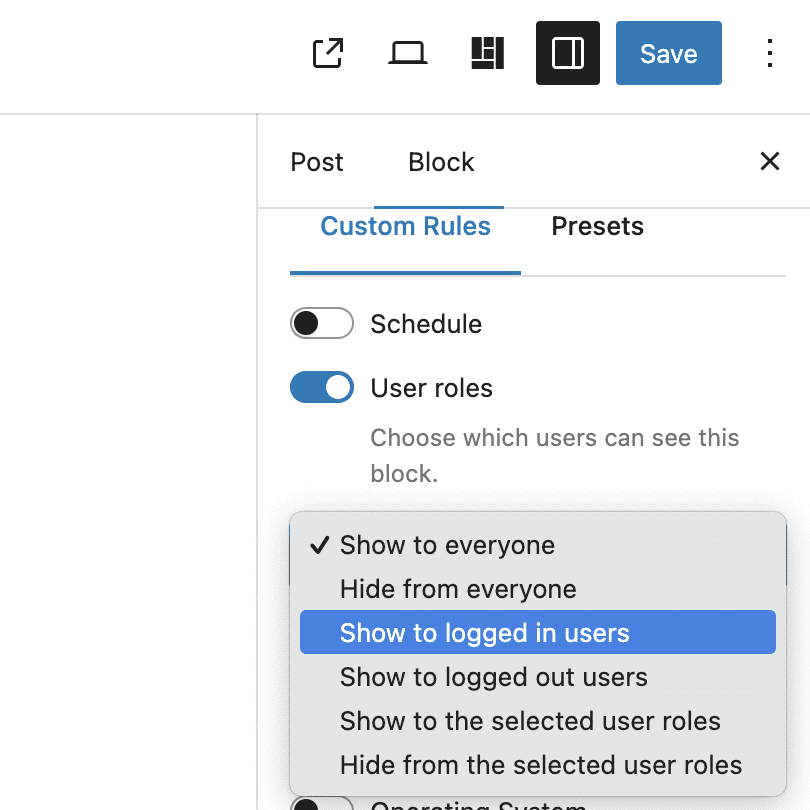Switch to the Post settings tab
The image size is (810, 810).
point(316,161)
